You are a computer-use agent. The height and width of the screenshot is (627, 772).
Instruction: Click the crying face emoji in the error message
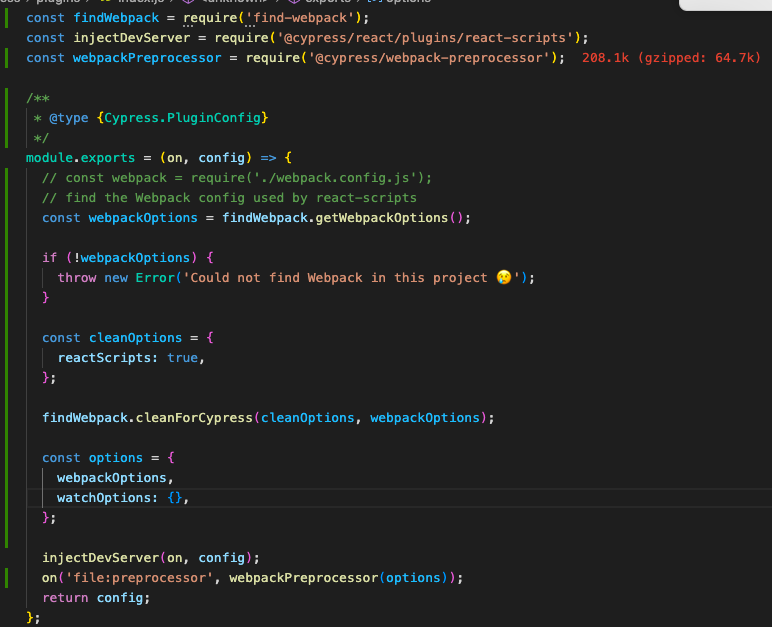504,277
